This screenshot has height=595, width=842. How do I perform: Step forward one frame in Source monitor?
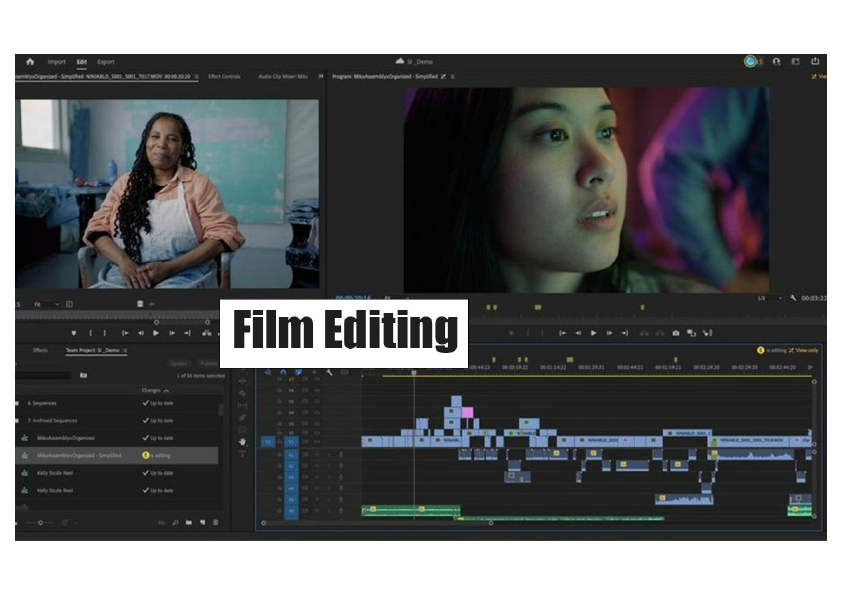(x=172, y=333)
